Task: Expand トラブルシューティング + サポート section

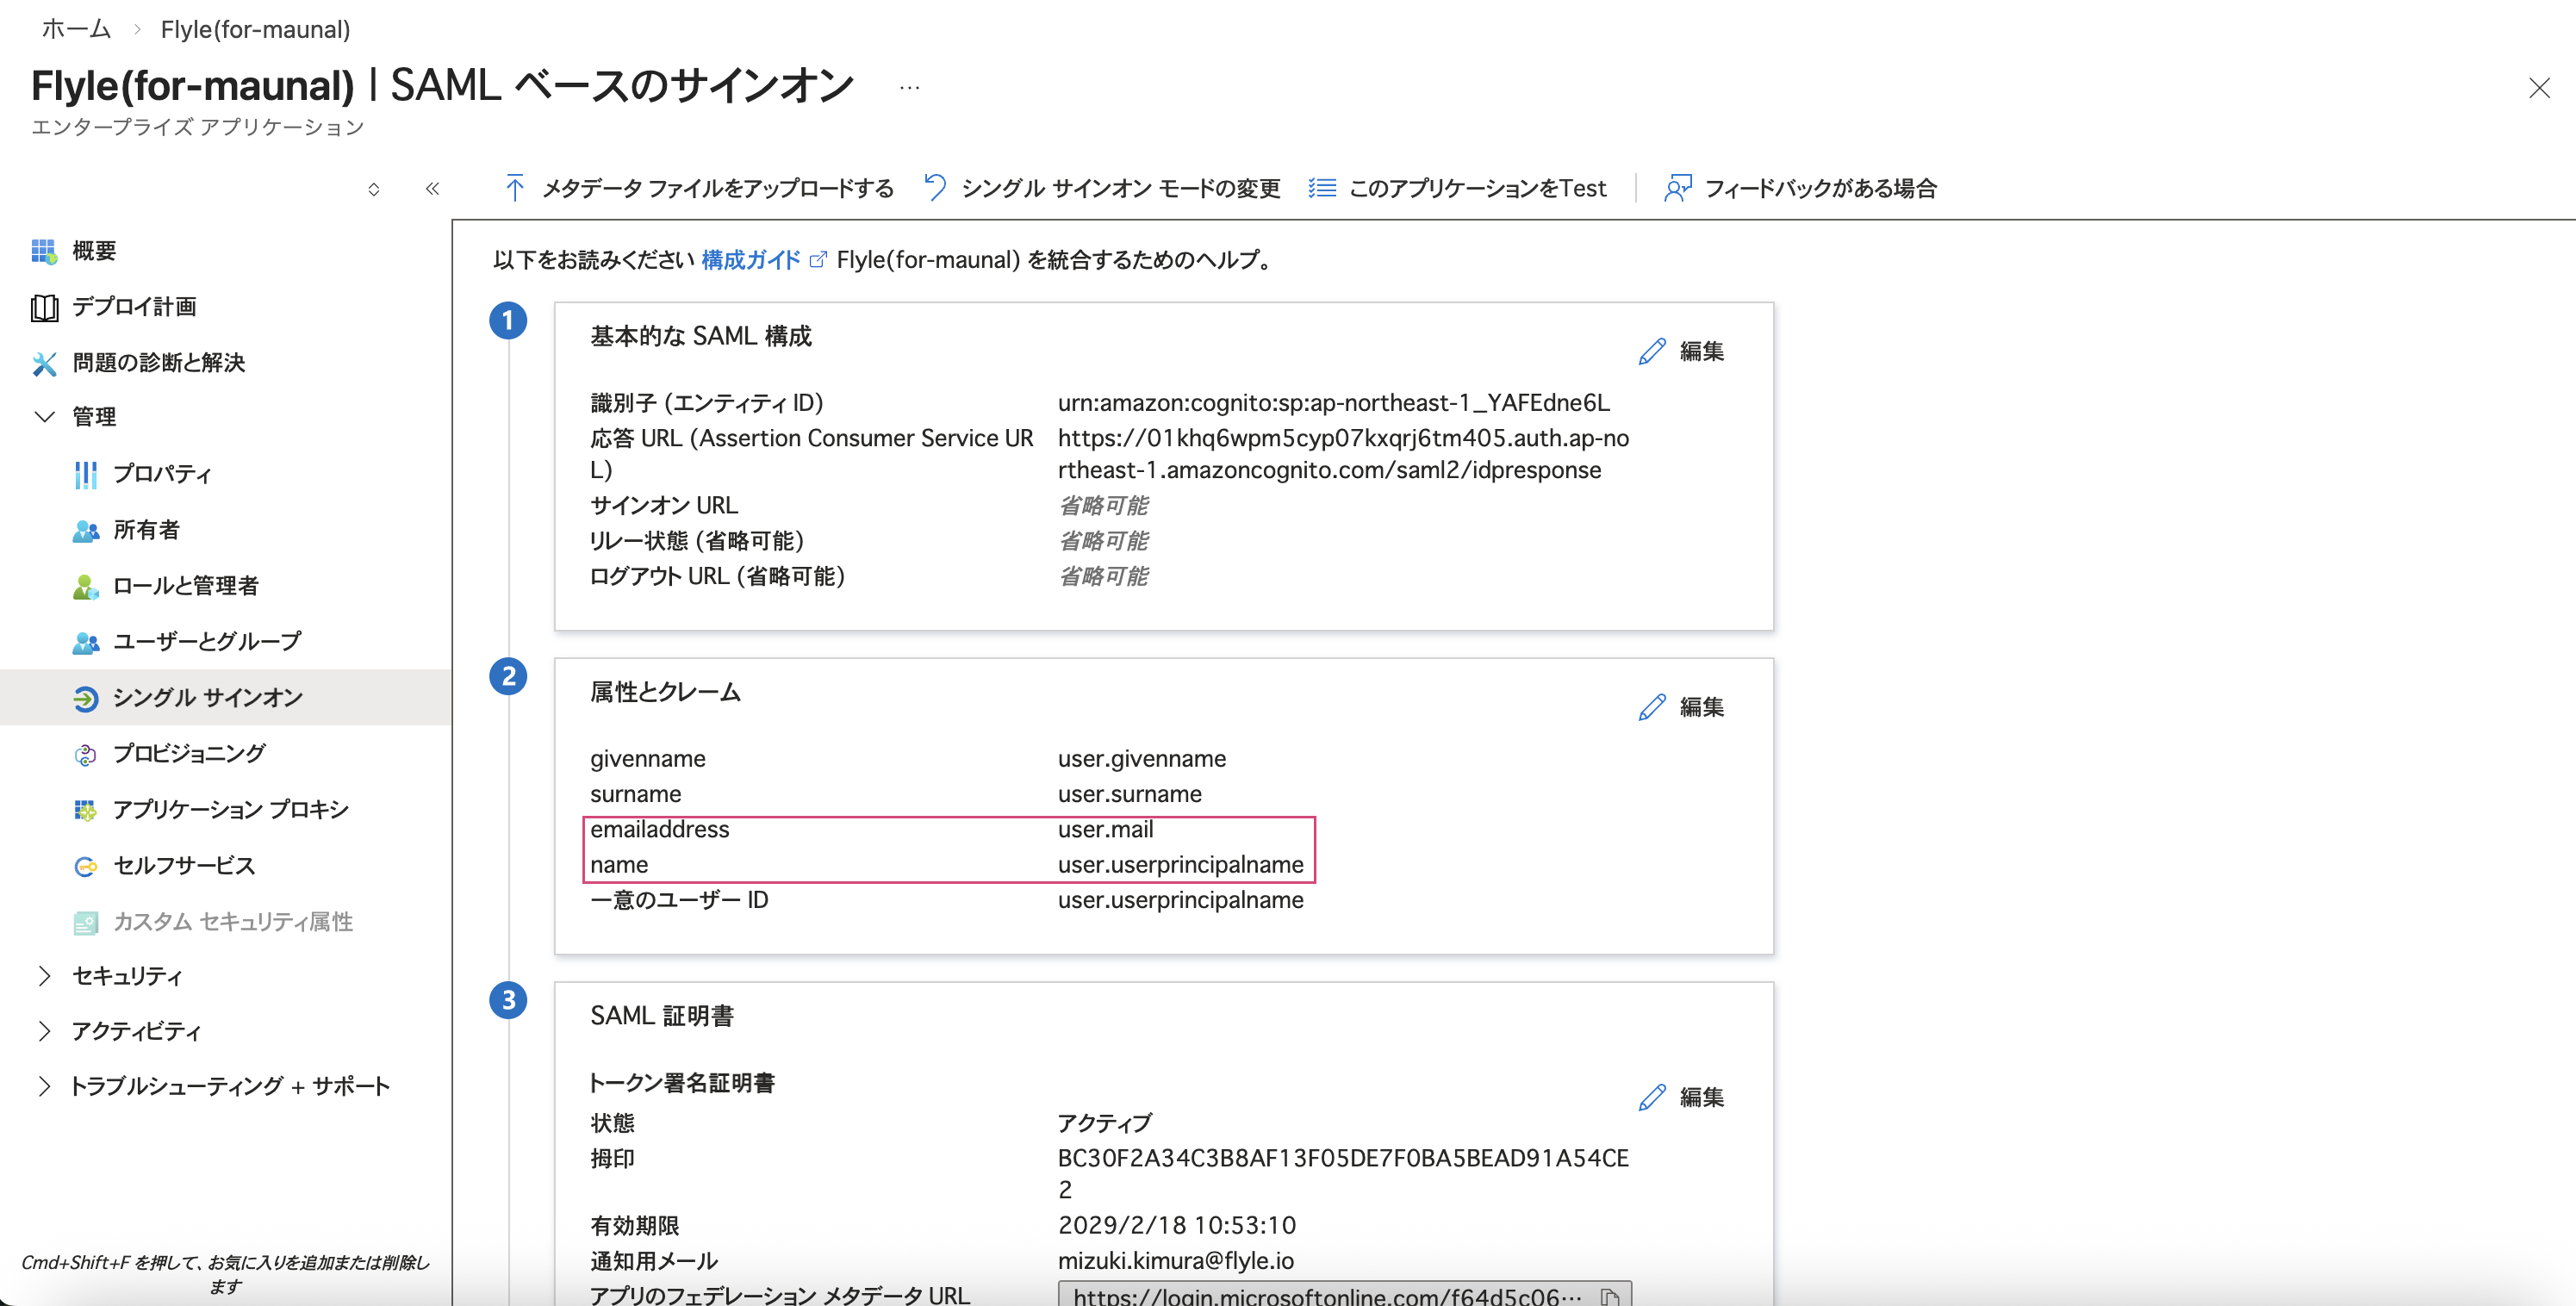Action: (x=44, y=1086)
